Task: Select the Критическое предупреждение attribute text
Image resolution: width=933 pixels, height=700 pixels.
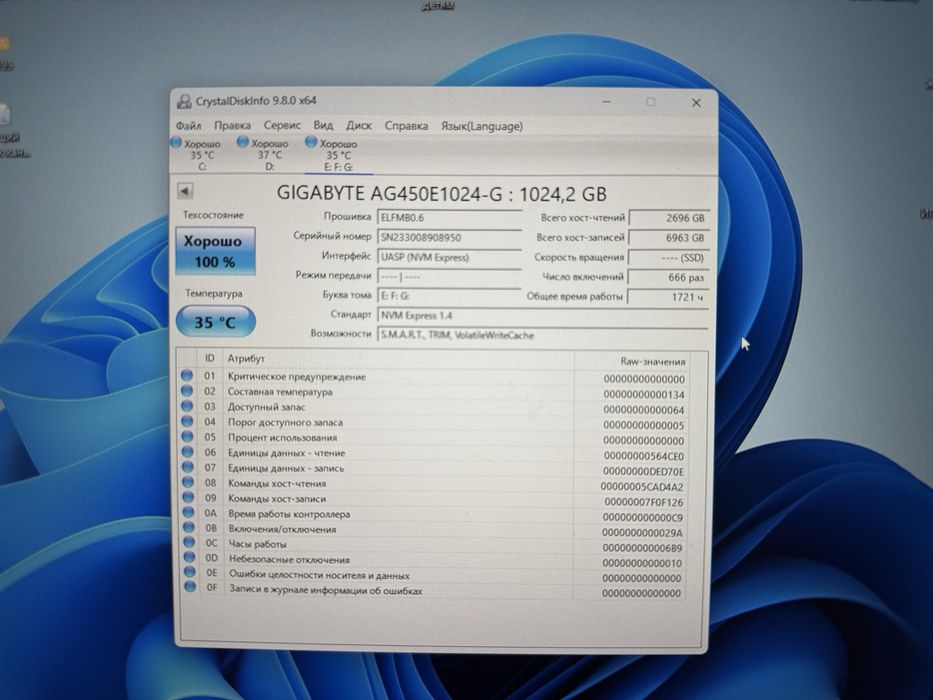Action: (x=297, y=377)
